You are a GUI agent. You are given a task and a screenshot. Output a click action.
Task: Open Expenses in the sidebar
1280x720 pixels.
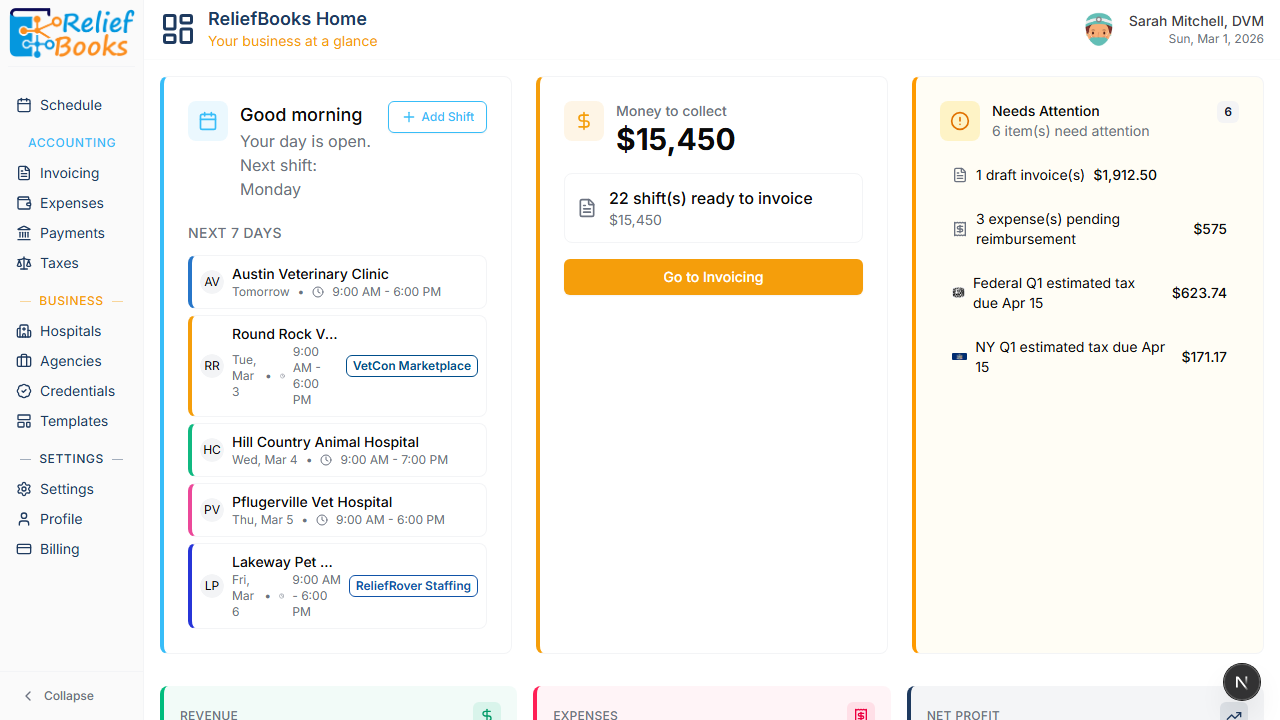click(71, 203)
